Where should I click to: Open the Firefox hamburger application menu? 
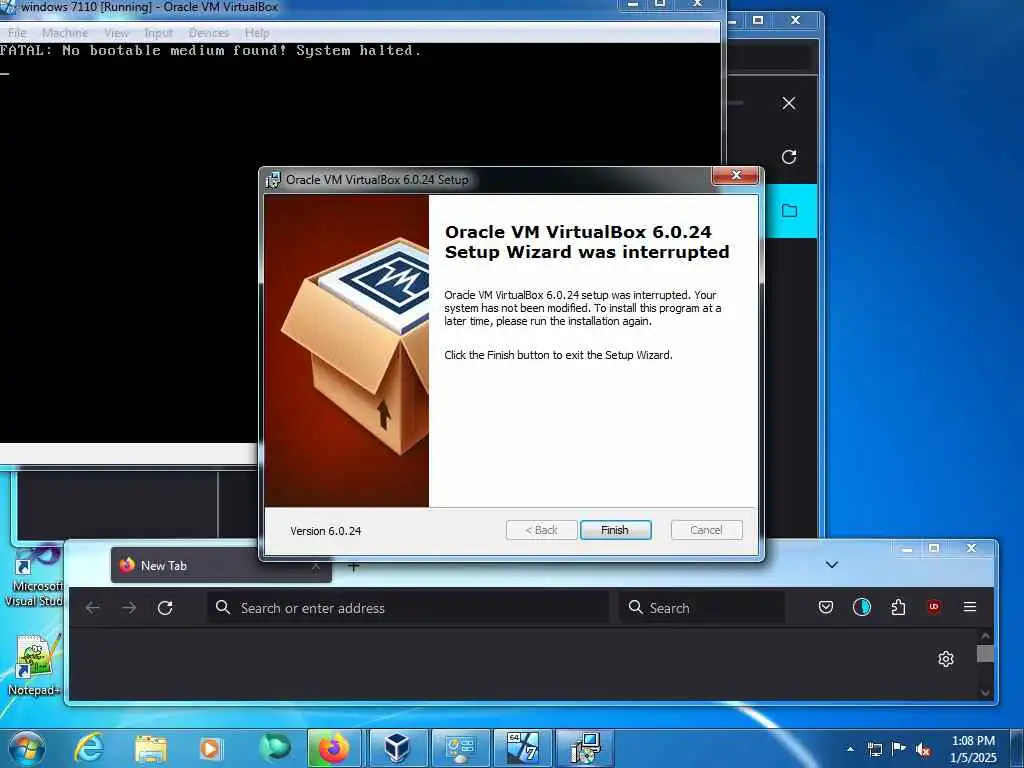[970, 607]
